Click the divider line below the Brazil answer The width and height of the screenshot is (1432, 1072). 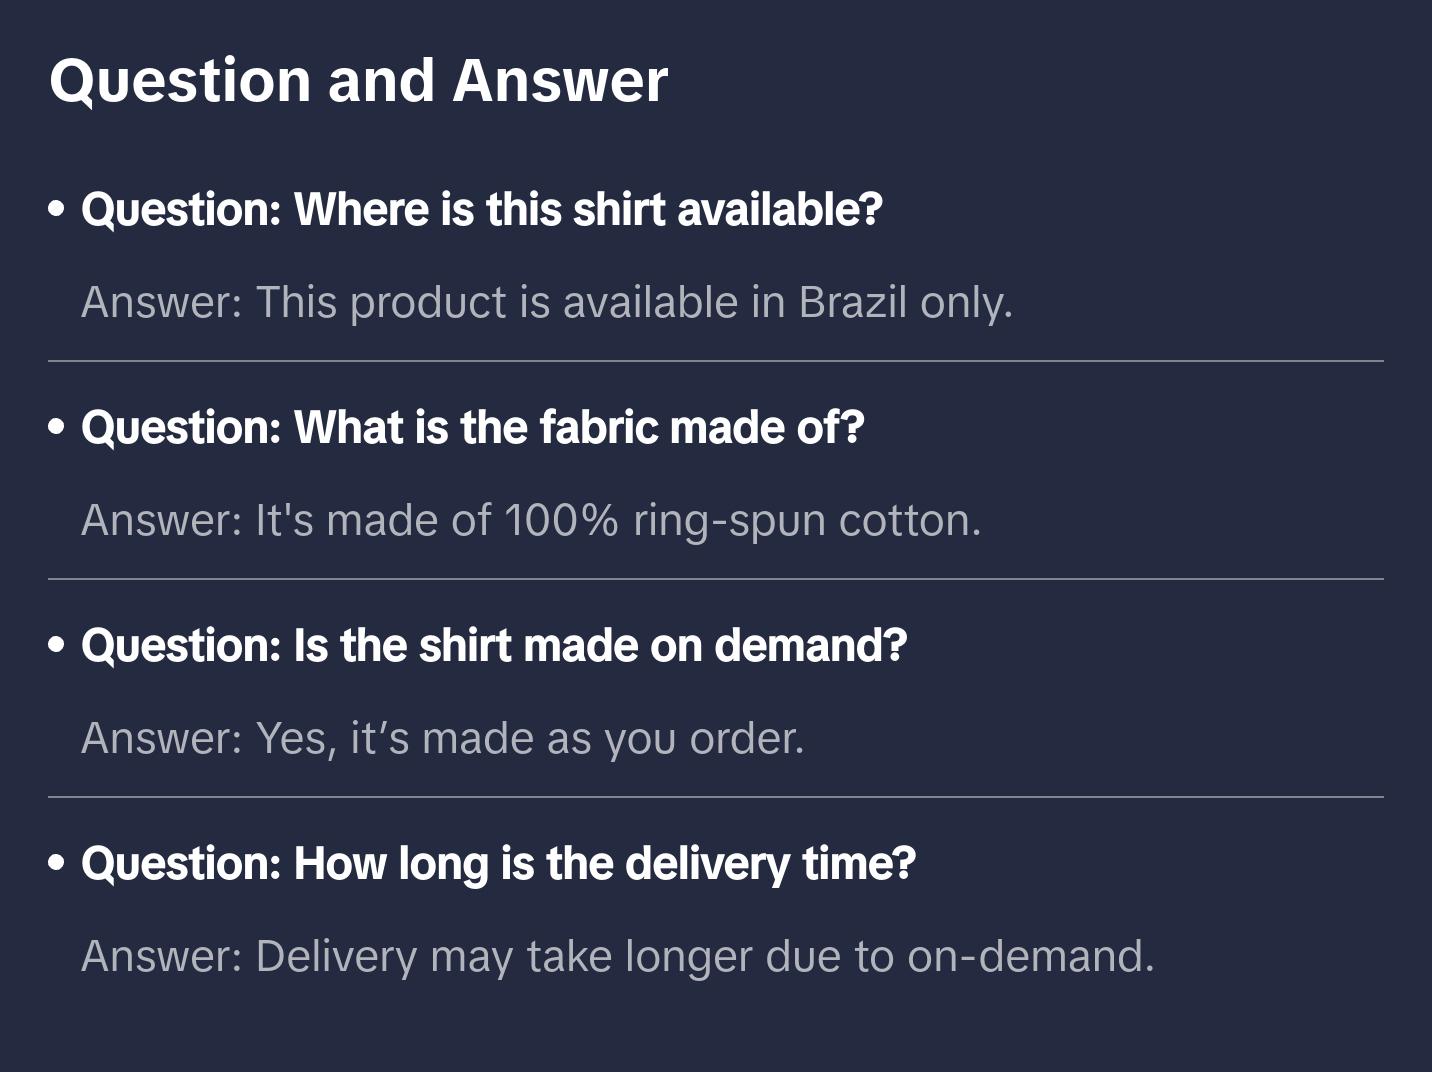coord(716,361)
